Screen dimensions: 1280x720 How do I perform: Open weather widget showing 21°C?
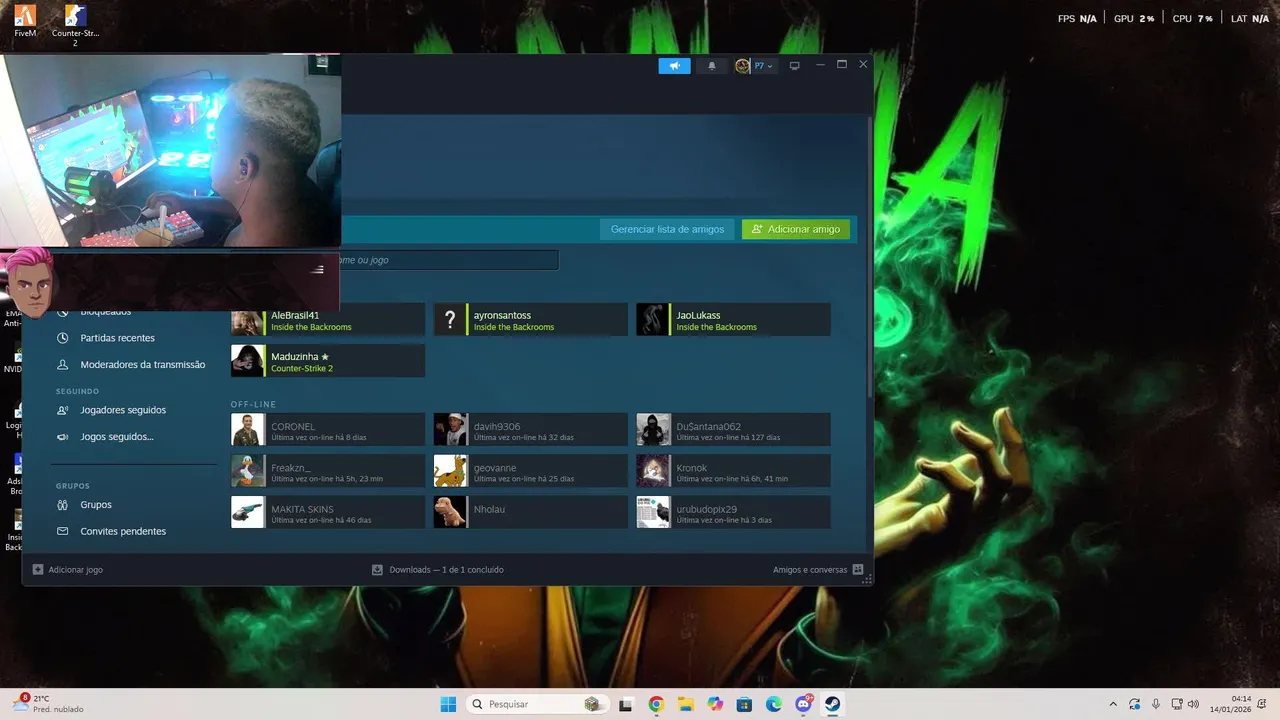click(47, 704)
